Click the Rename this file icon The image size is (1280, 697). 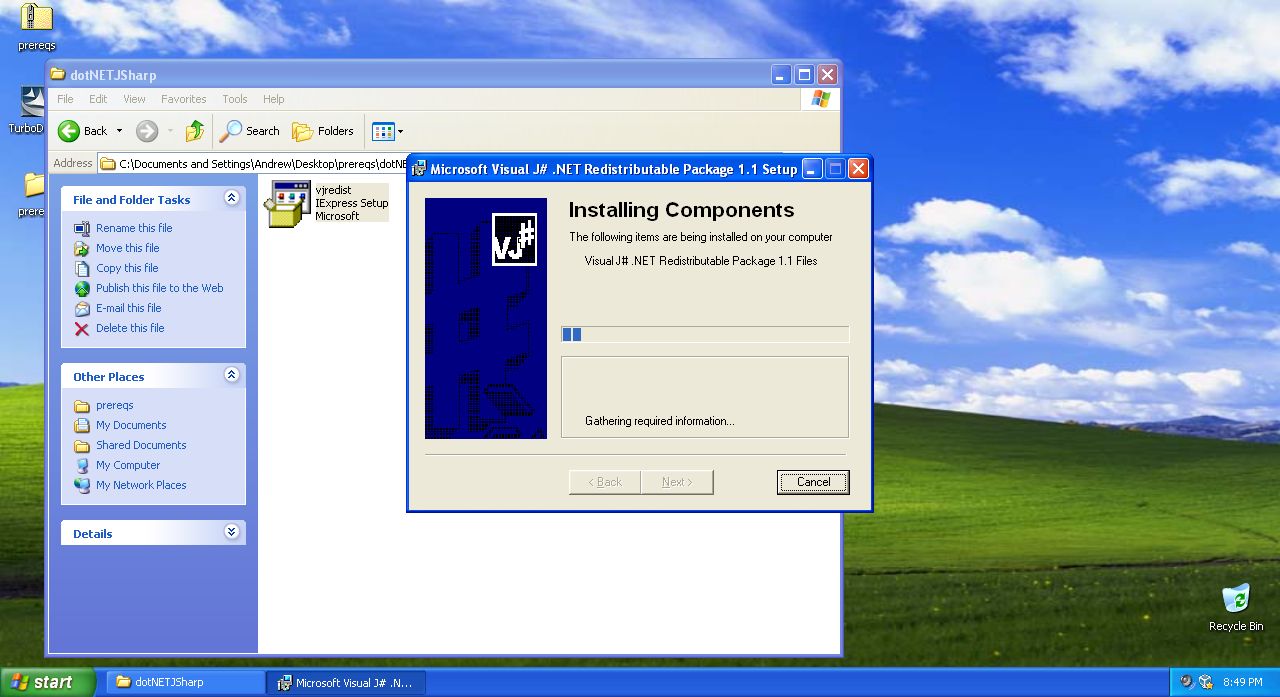(82, 228)
